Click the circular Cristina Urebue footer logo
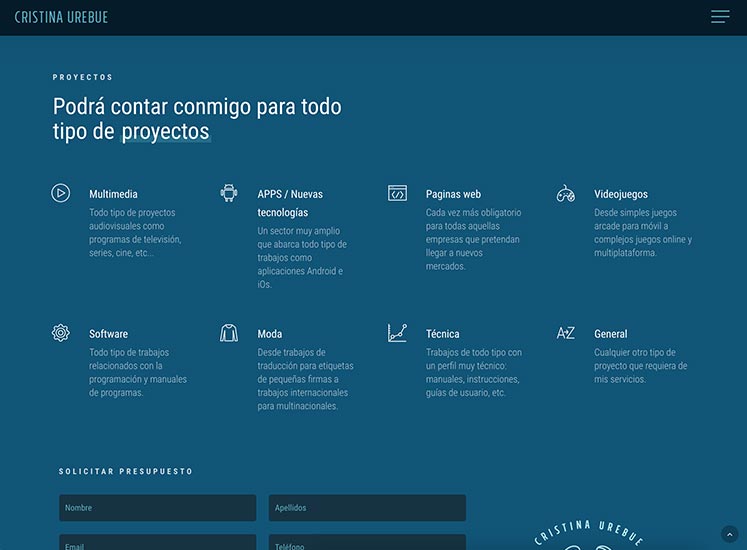The width and height of the screenshot is (747, 550). click(x=588, y=535)
